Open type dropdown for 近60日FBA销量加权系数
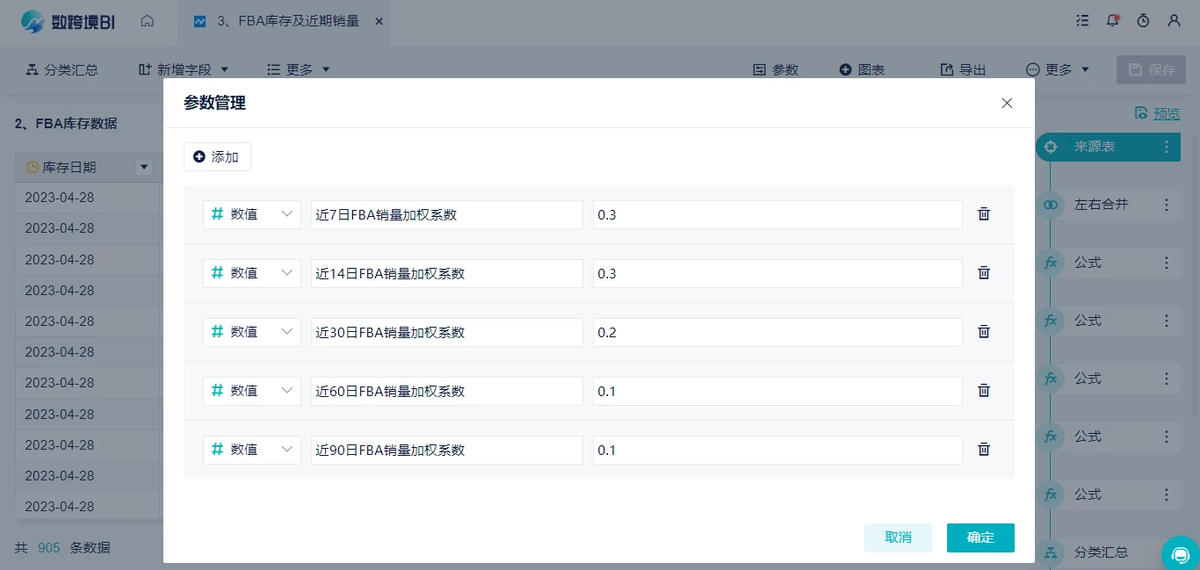The width and height of the screenshot is (1200, 570). click(x=252, y=391)
